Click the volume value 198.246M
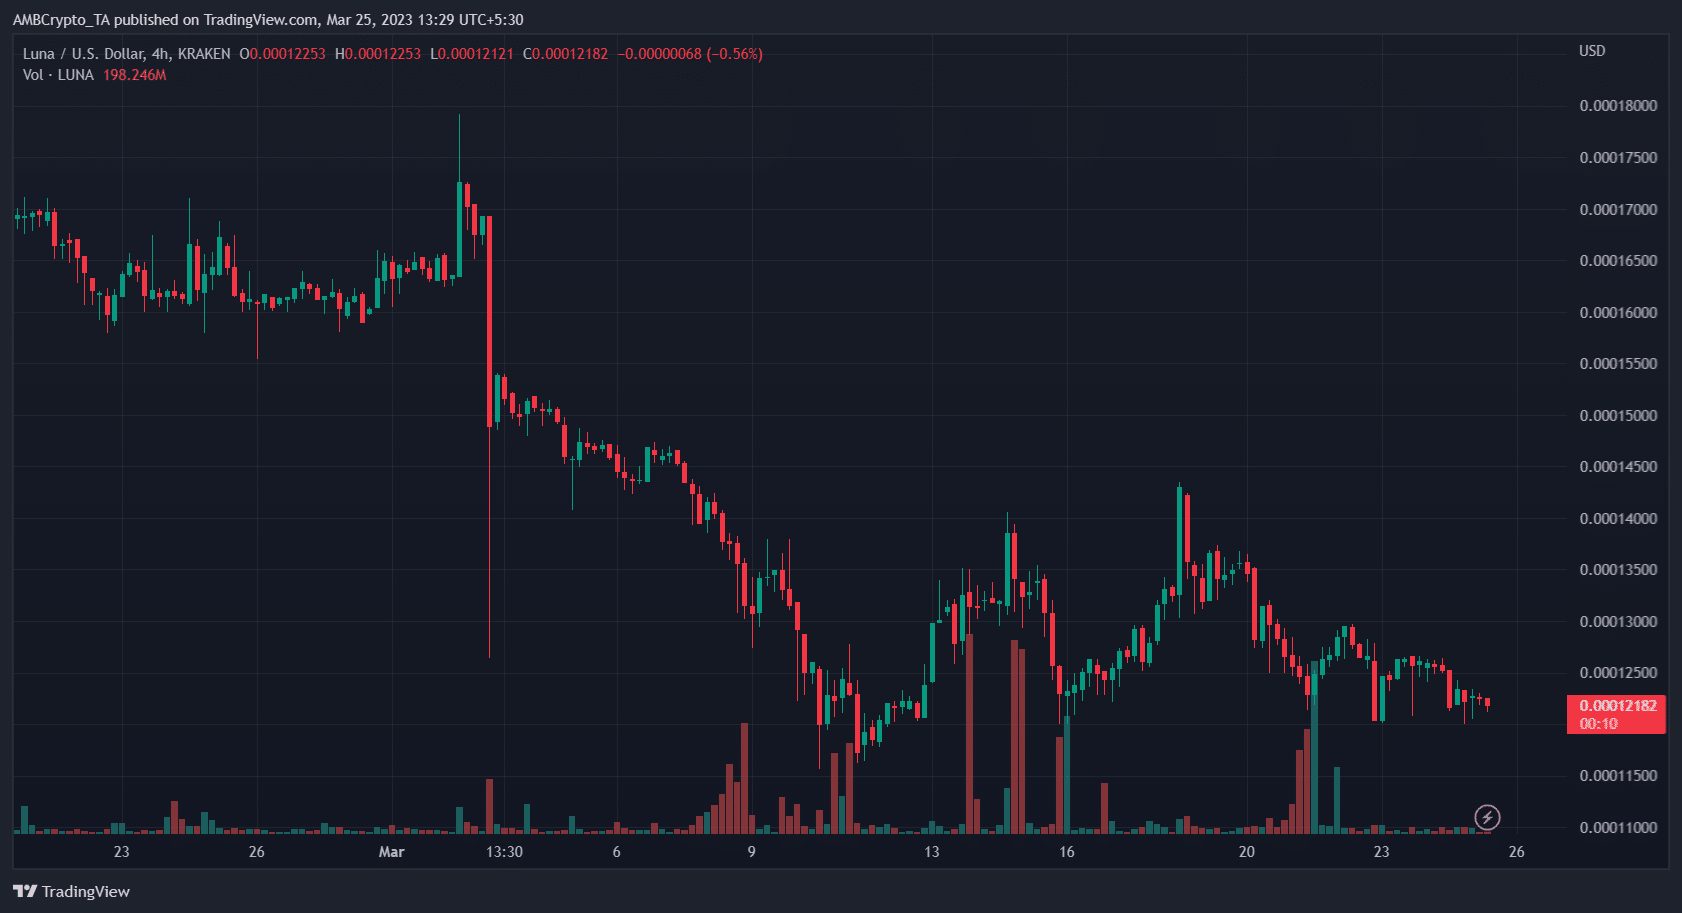The image size is (1682, 913). (x=135, y=75)
